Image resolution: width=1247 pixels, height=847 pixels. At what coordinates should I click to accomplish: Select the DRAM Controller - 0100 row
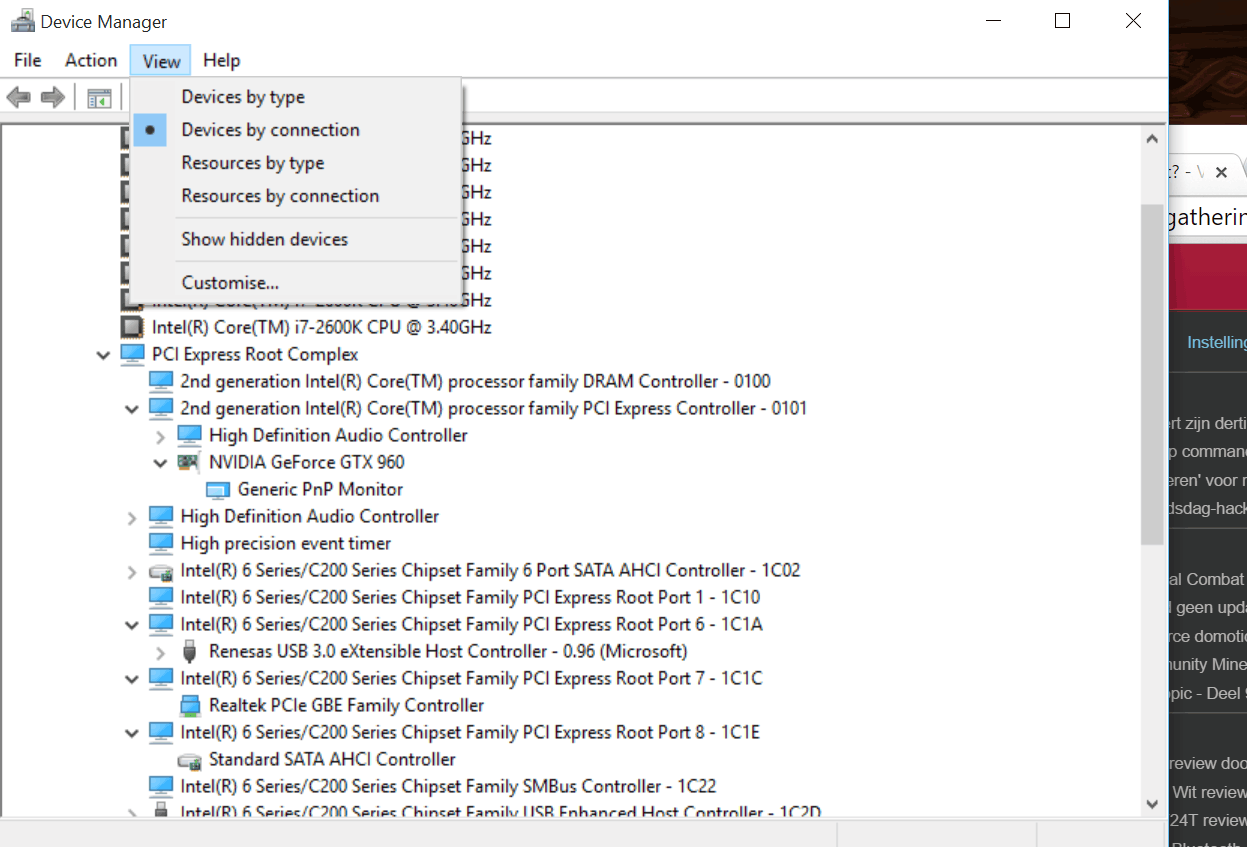pyautogui.click(x=475, y=381)
